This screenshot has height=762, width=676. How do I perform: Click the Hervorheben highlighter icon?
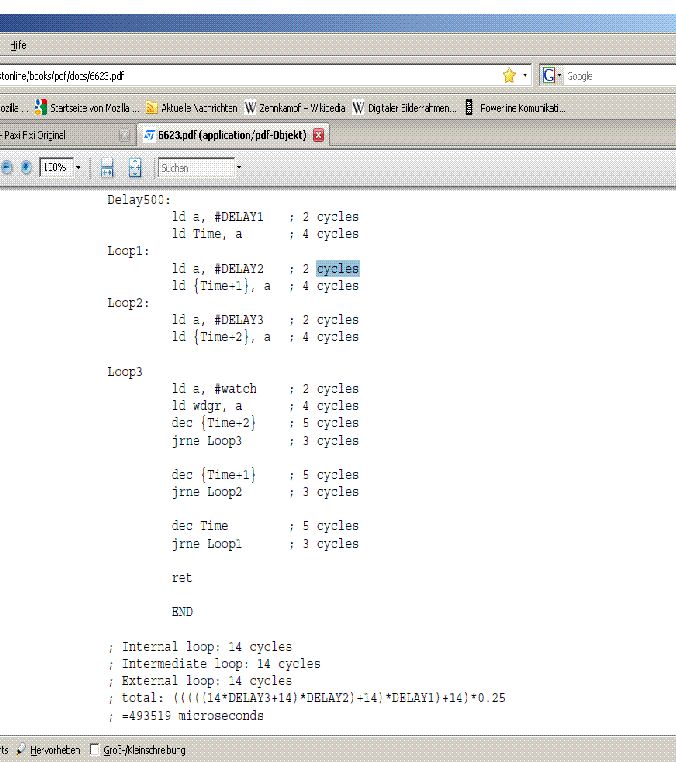tap(20, 750)
